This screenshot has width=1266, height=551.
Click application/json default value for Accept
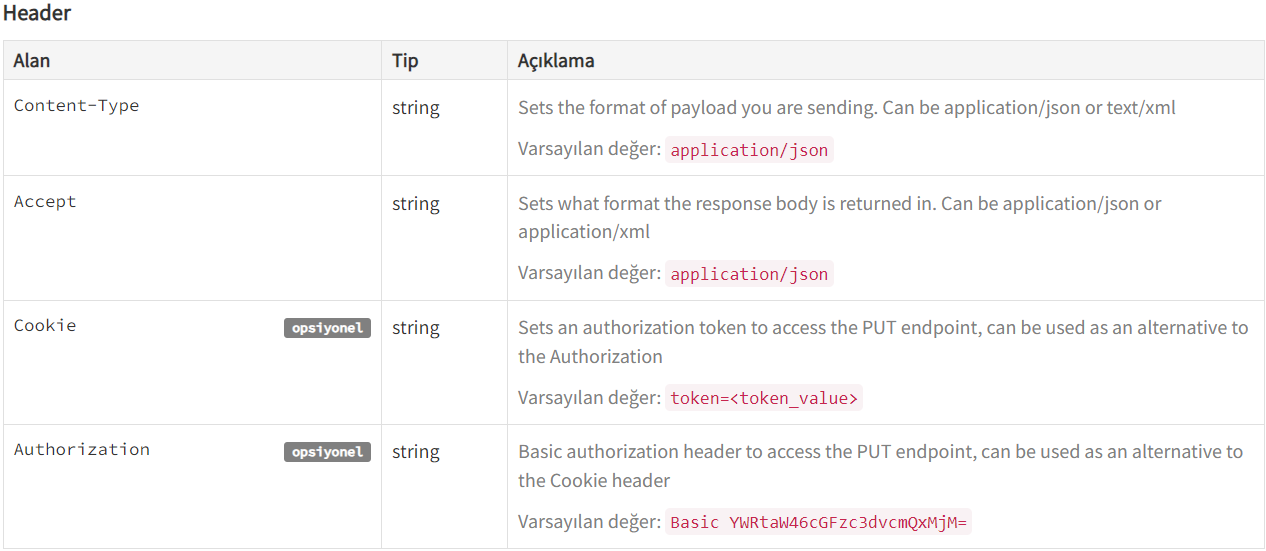749,274
